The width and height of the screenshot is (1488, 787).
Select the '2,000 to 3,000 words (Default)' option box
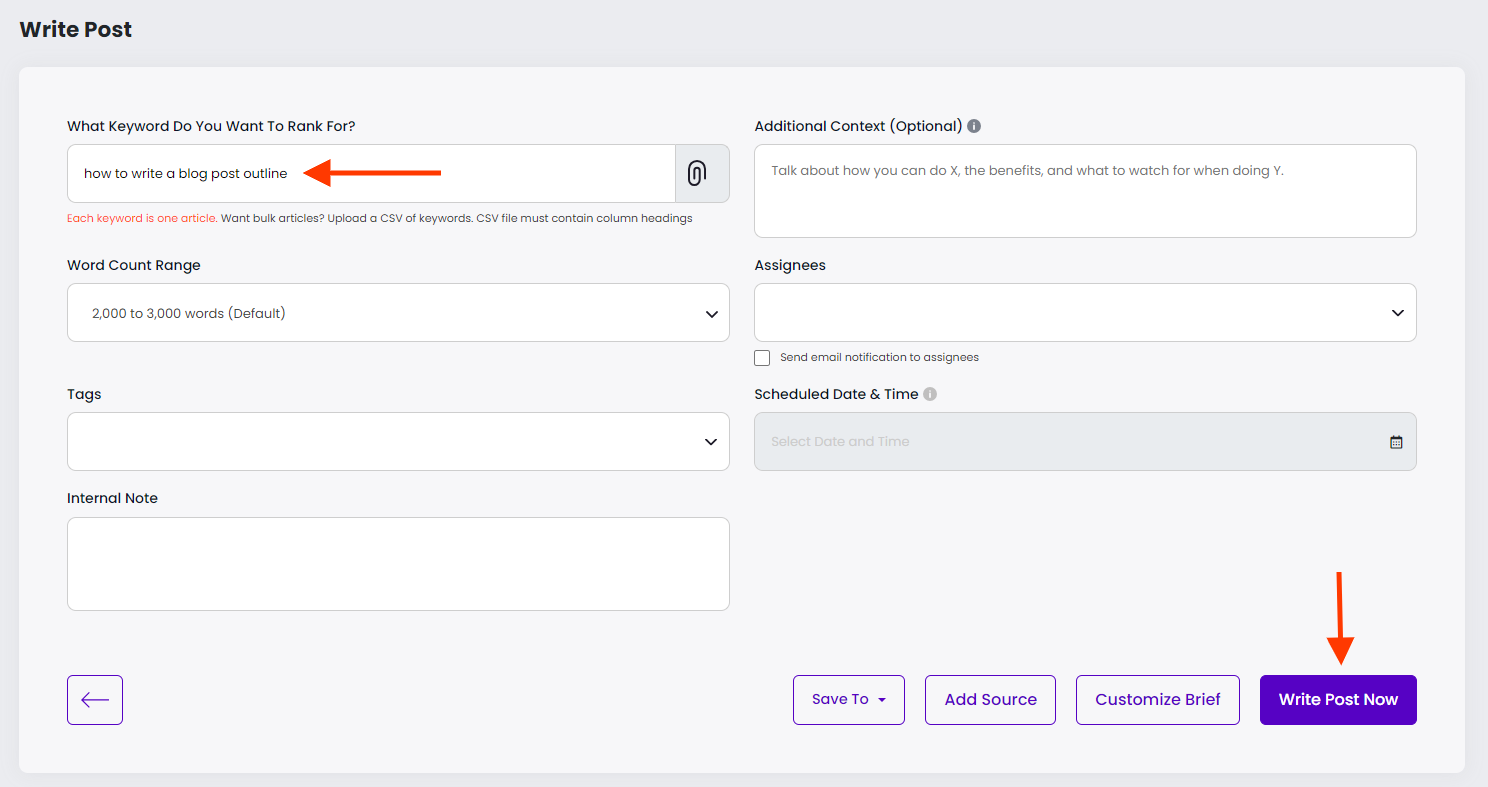click(x=380, y=313)
